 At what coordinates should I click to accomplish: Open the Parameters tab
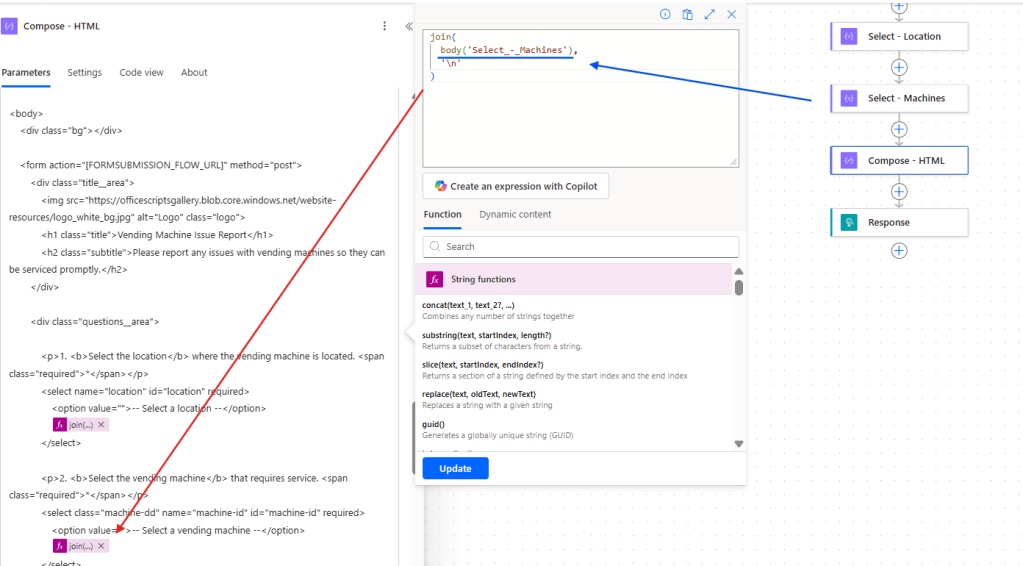coord(25,72)
